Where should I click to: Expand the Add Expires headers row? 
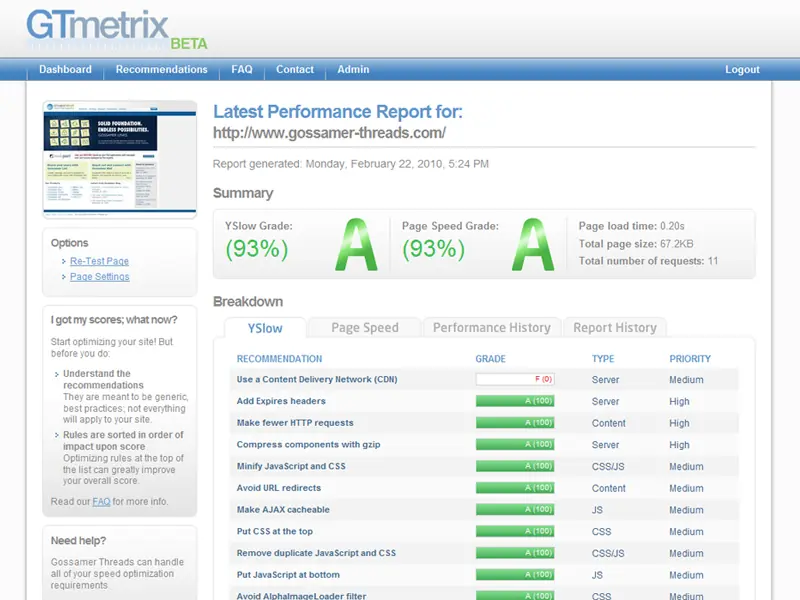point(484,401)
